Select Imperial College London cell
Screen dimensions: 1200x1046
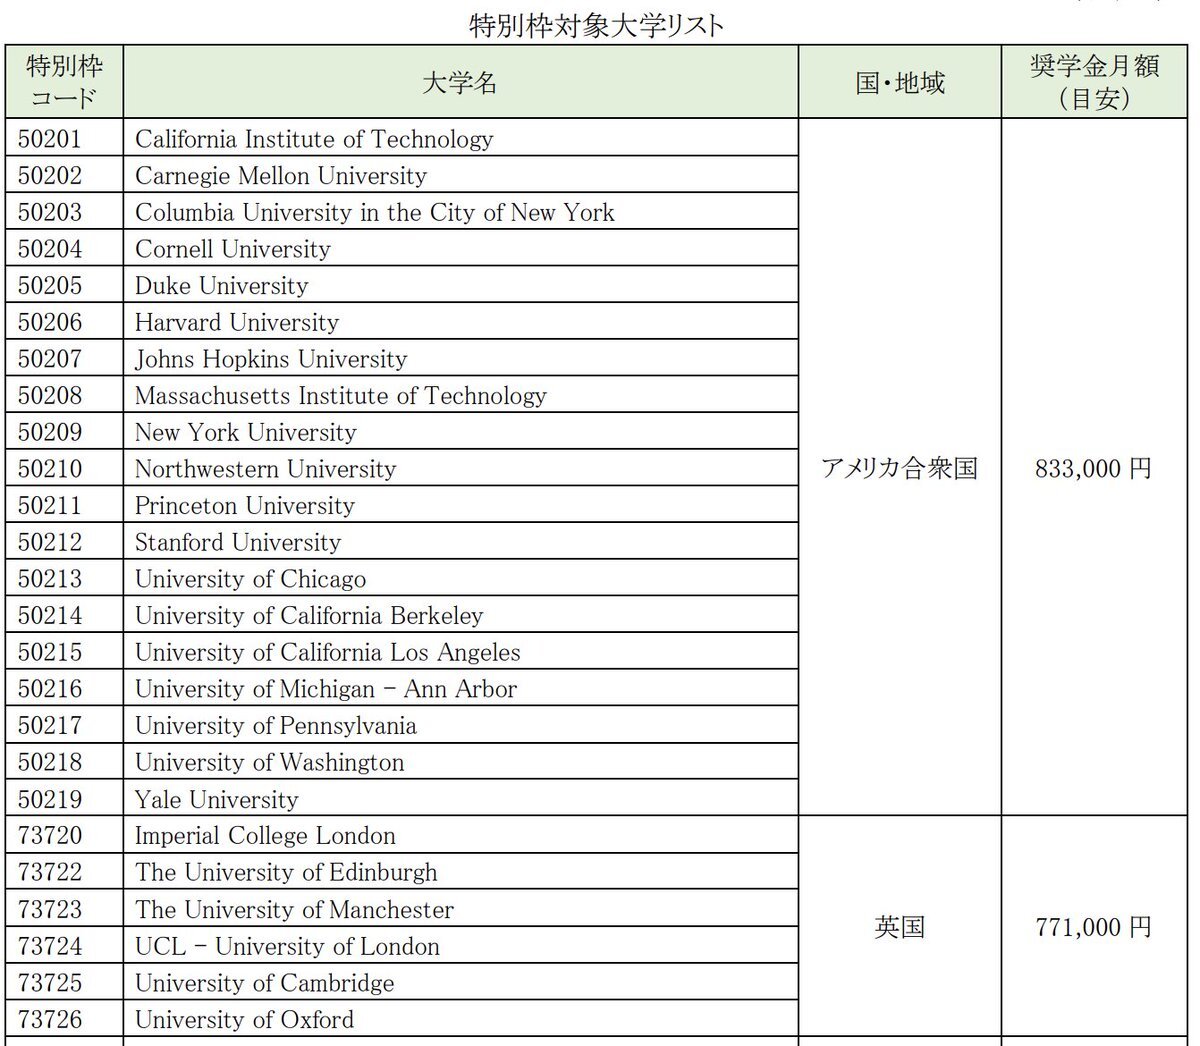[x=461, y=835]
